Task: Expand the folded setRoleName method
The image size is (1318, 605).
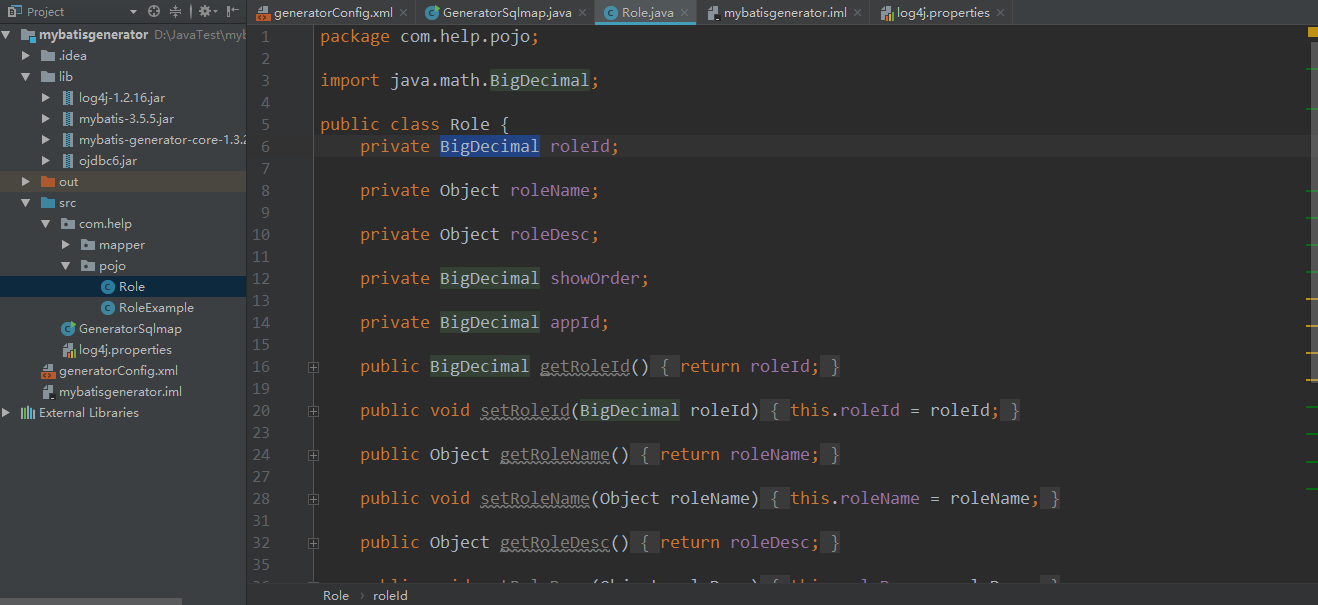Action: pos(313,499)
